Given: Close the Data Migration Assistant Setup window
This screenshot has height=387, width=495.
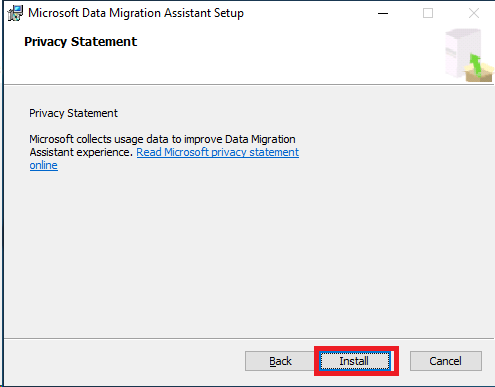Looking at the screenshot, I should point(474,13).
